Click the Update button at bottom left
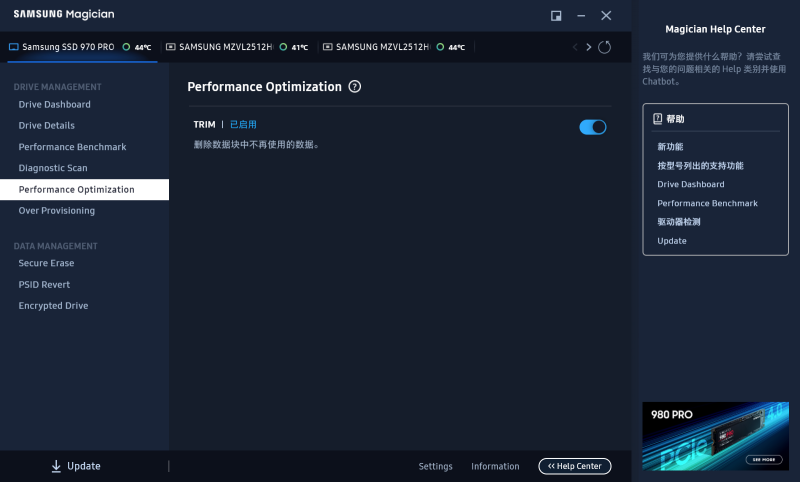800x482 pixels. (76, 466)
